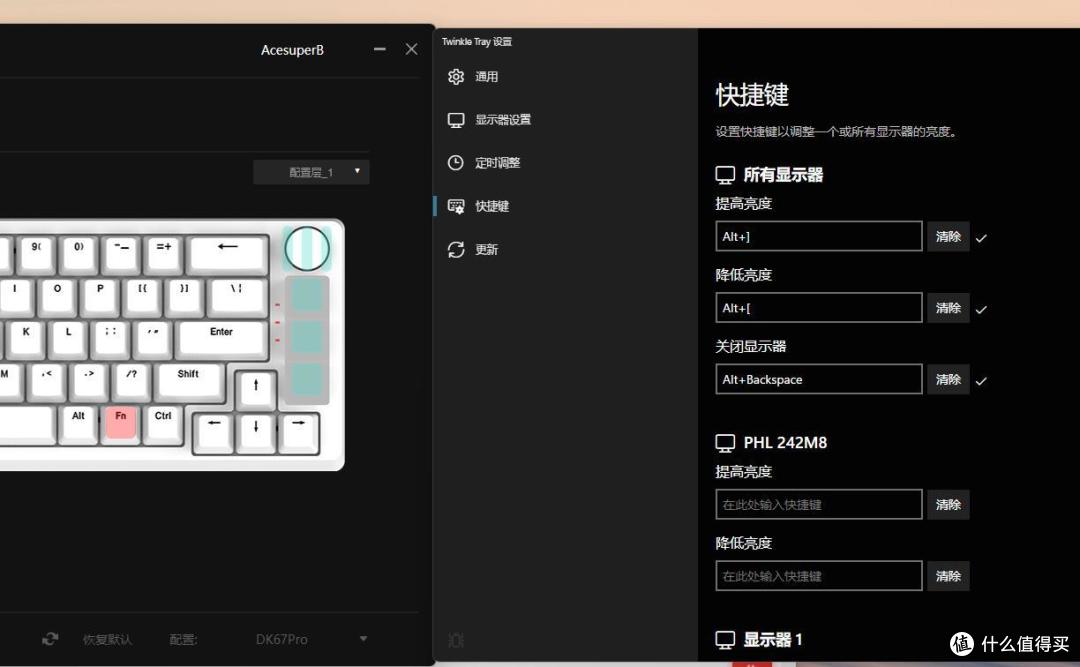Click the refresh icon beside 更新

tap(455, 249)
